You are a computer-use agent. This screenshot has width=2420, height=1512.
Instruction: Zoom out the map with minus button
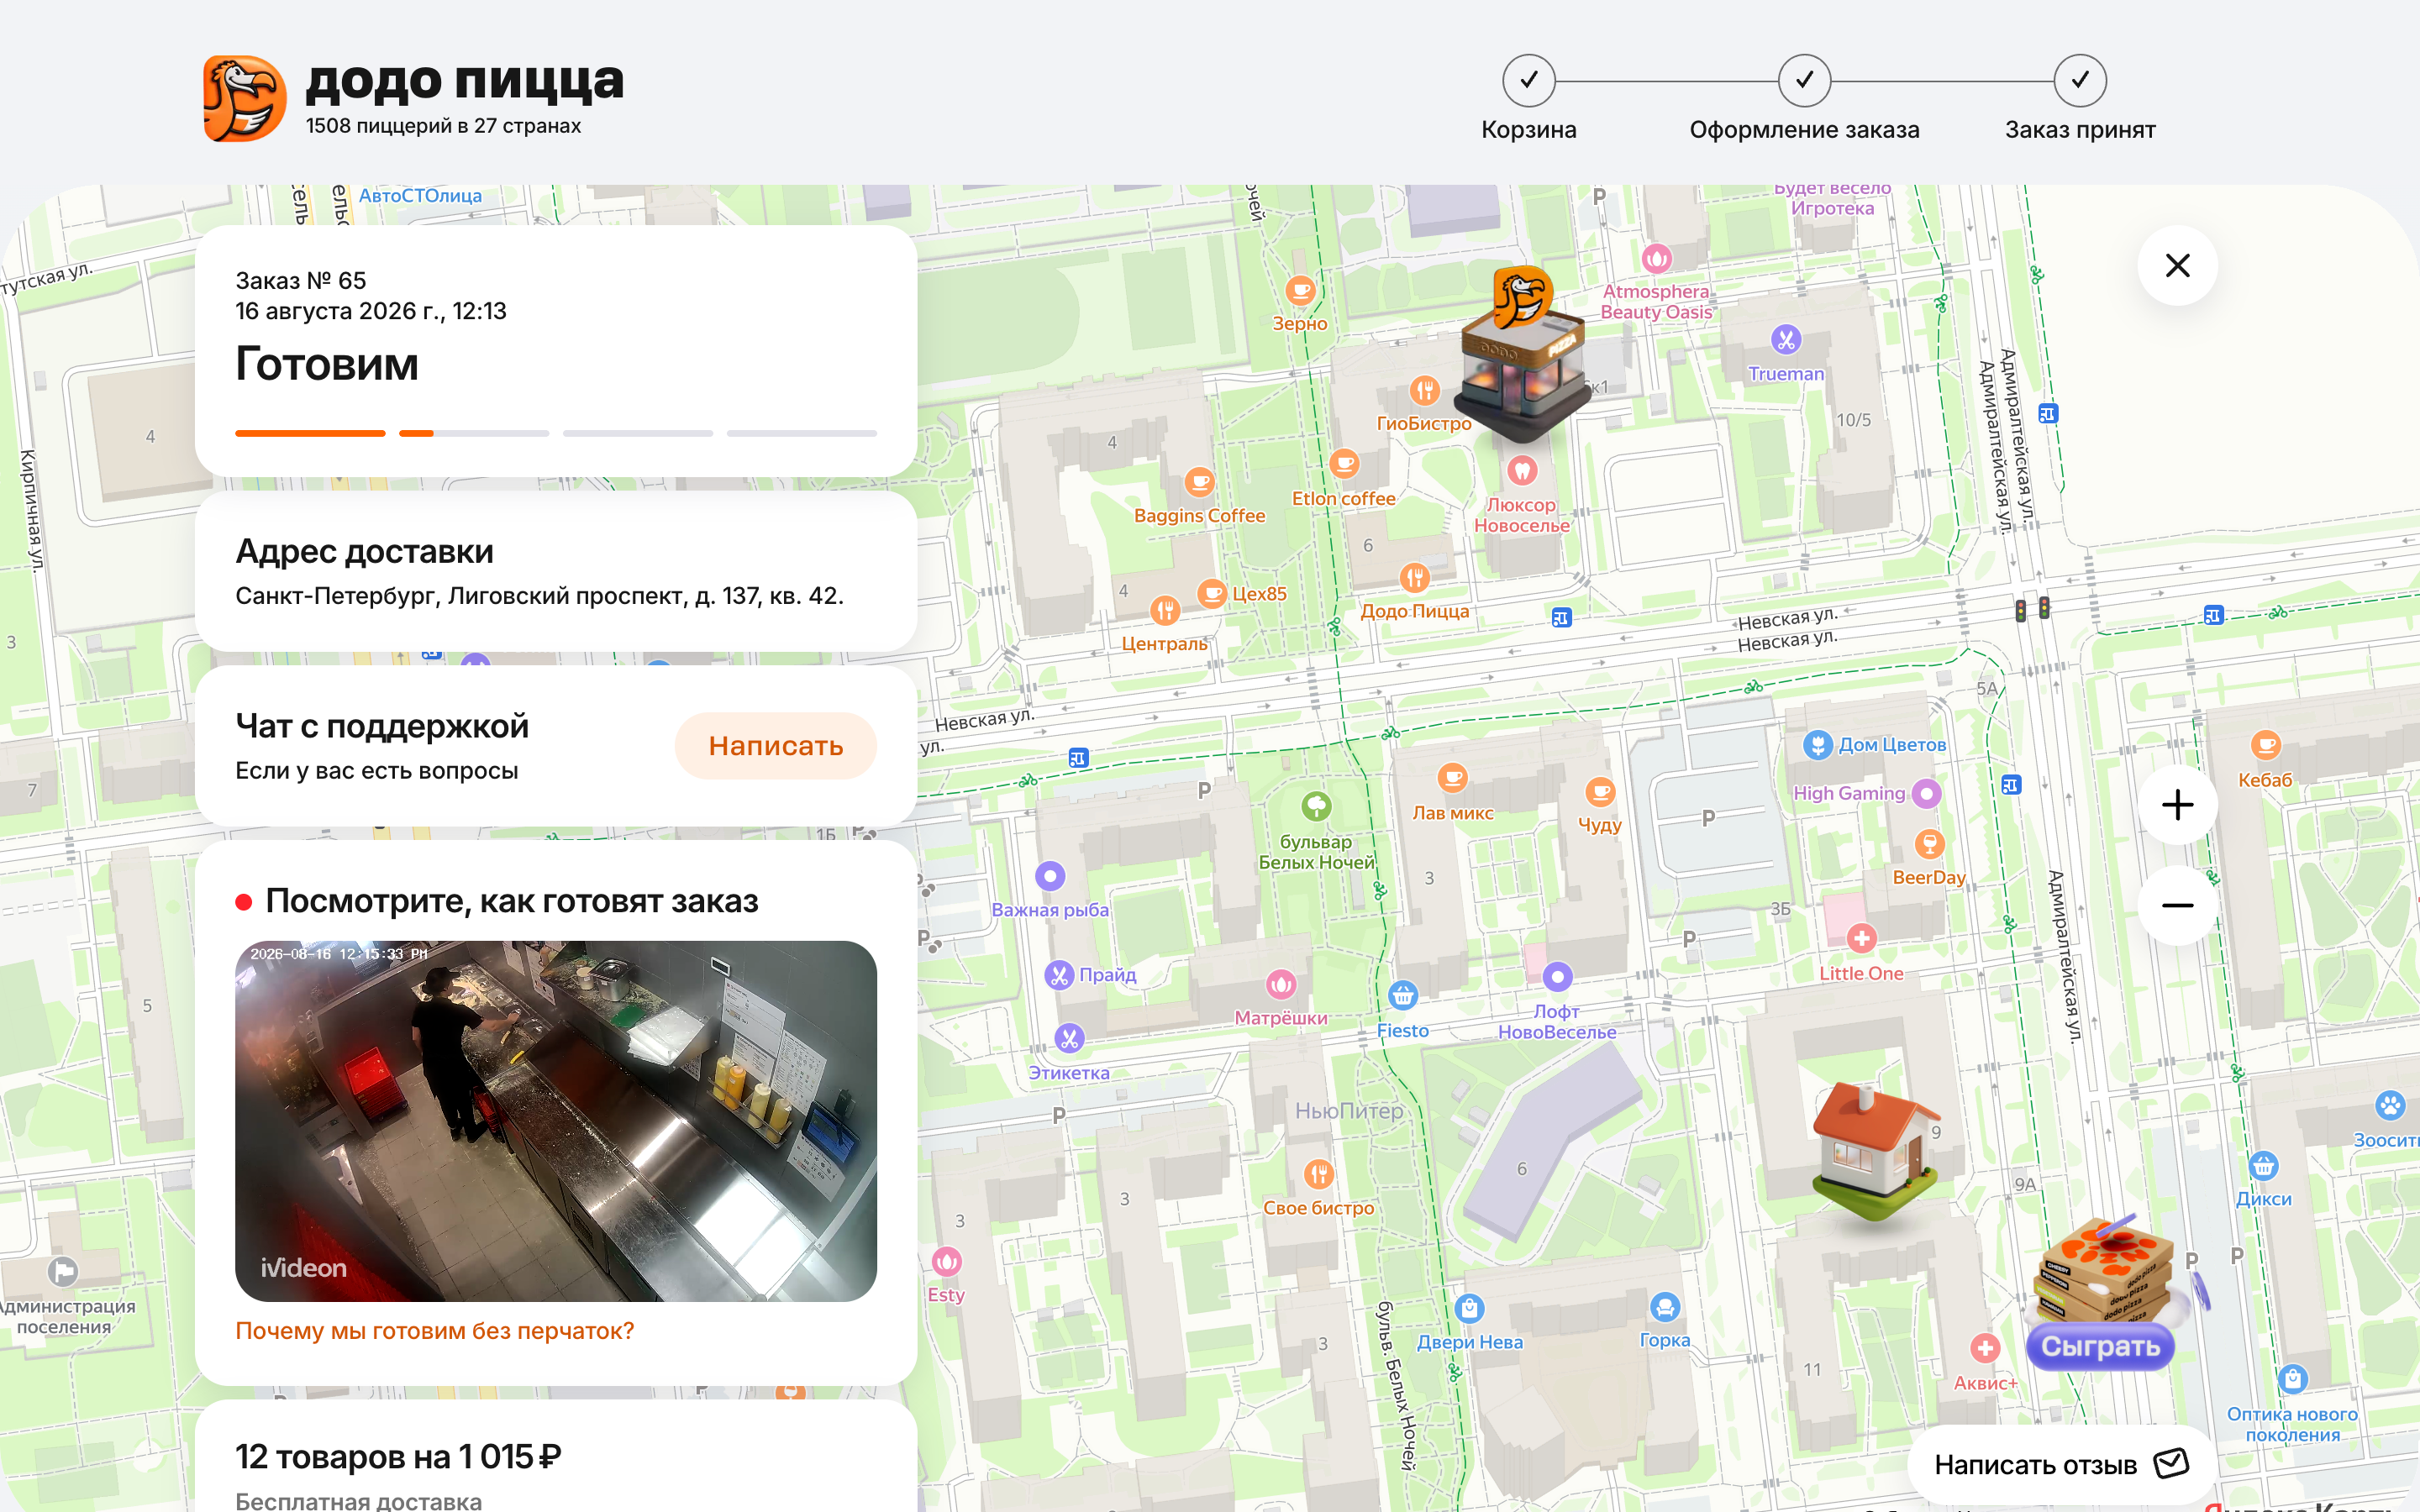coord(2177,905)
